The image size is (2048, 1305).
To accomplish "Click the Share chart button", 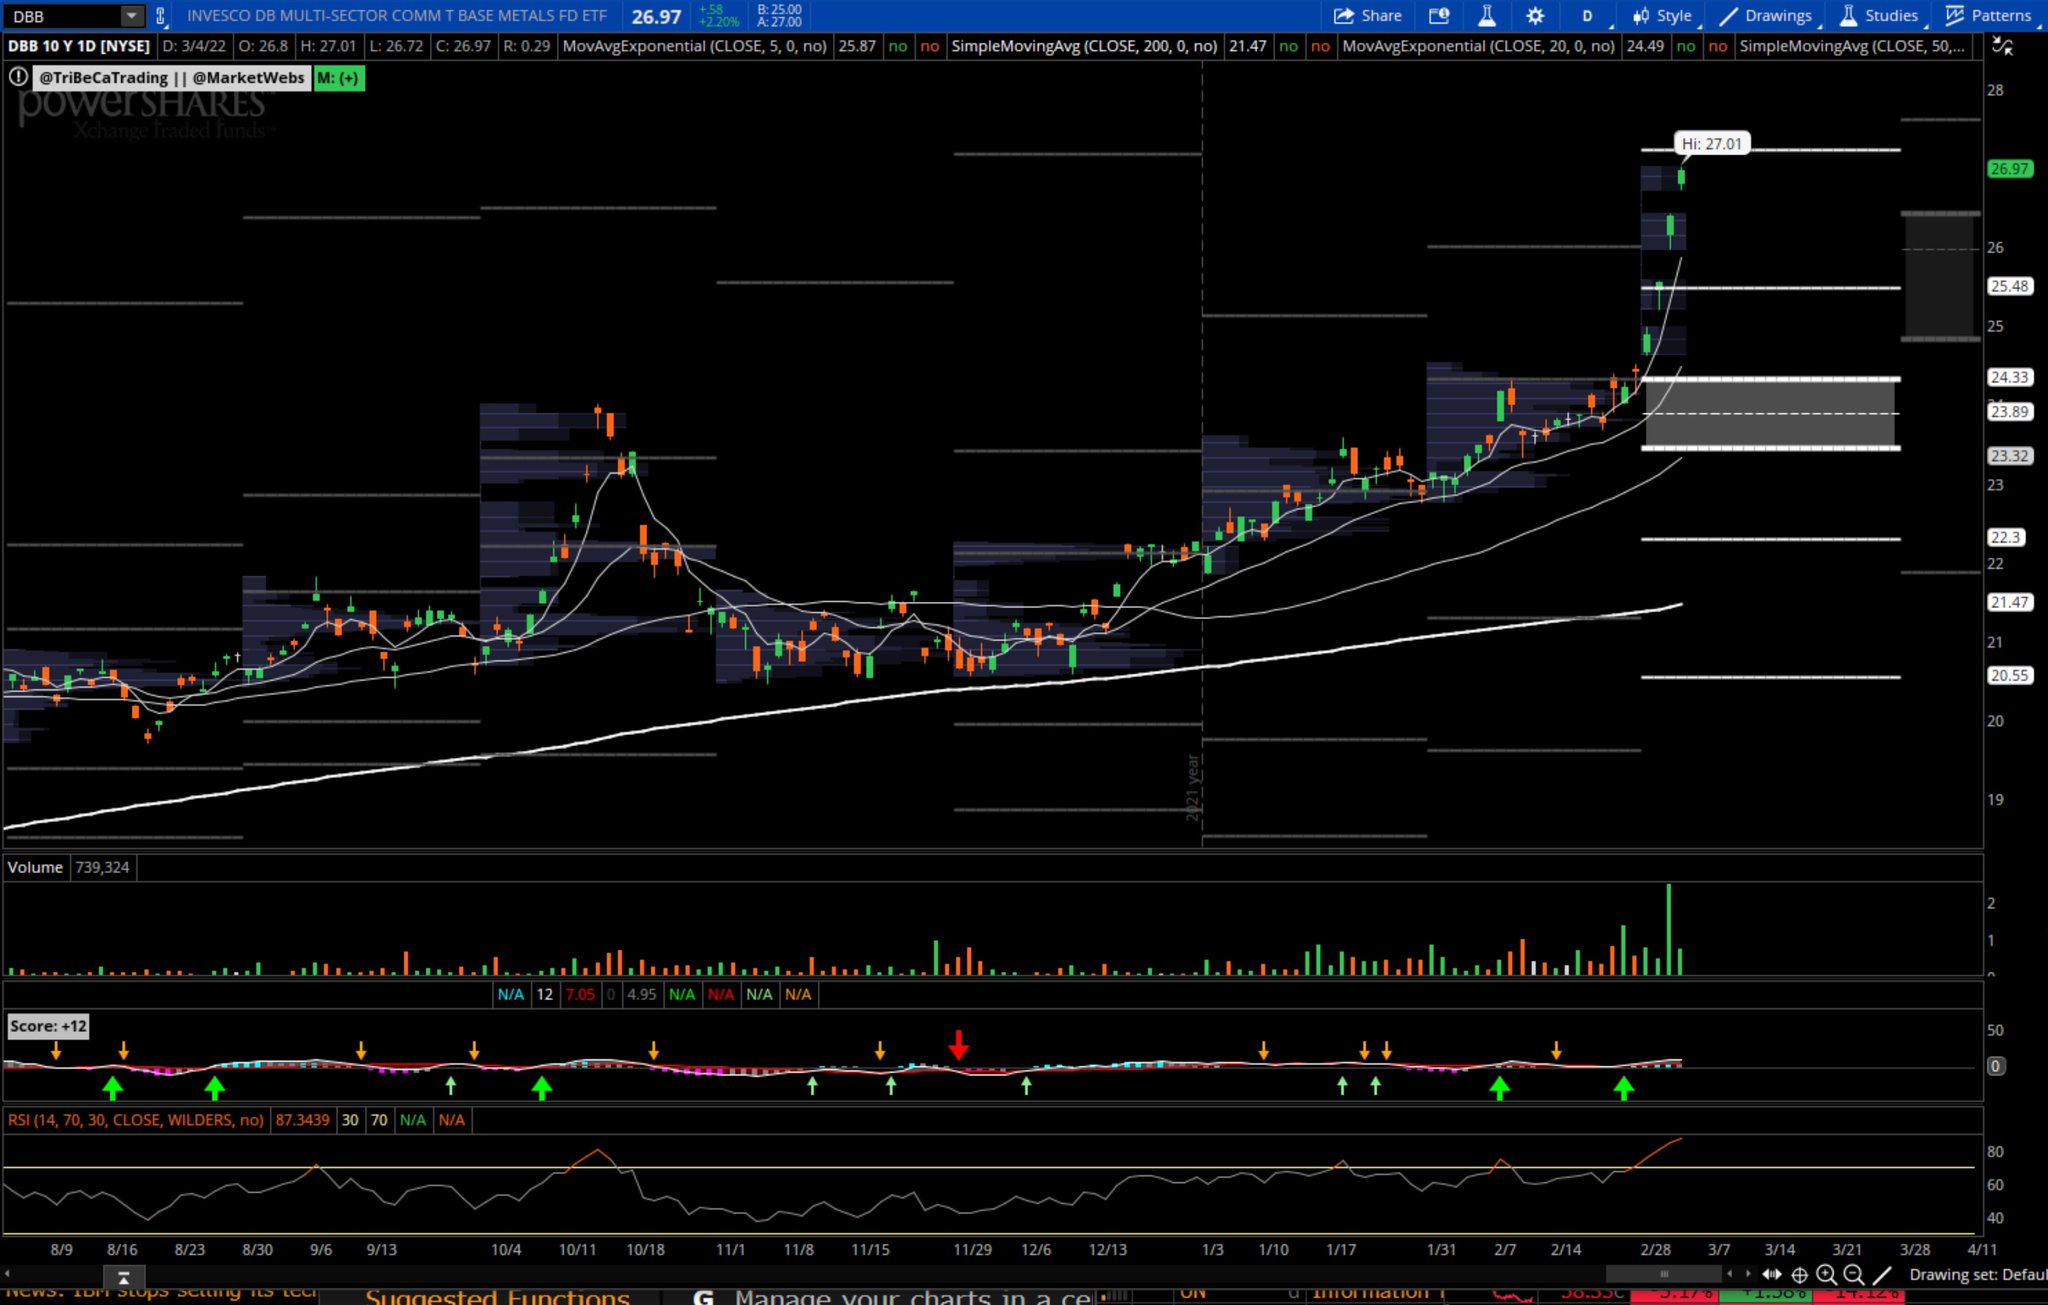I will point(1367,15).
